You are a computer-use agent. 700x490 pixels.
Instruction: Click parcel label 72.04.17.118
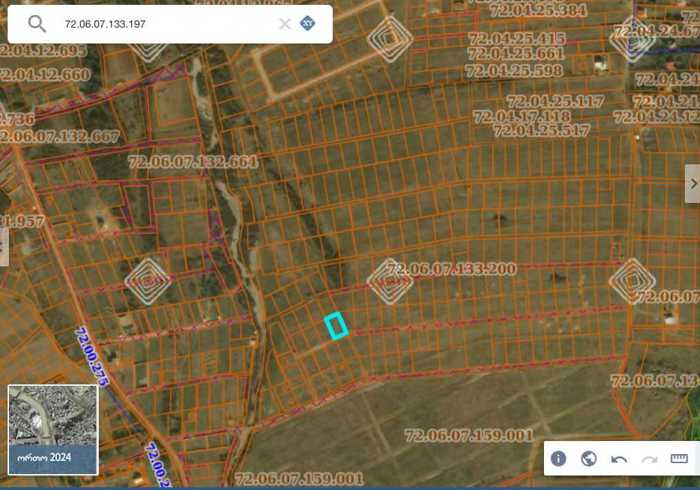tap(522, 116)
